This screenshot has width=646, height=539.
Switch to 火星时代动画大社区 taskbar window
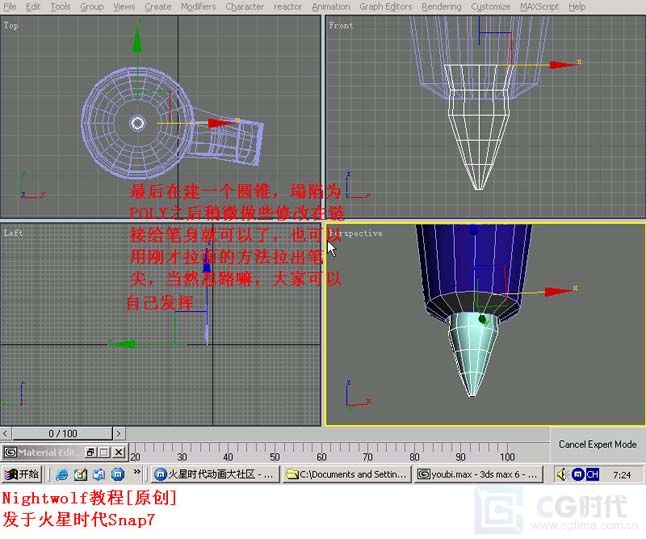214,474
